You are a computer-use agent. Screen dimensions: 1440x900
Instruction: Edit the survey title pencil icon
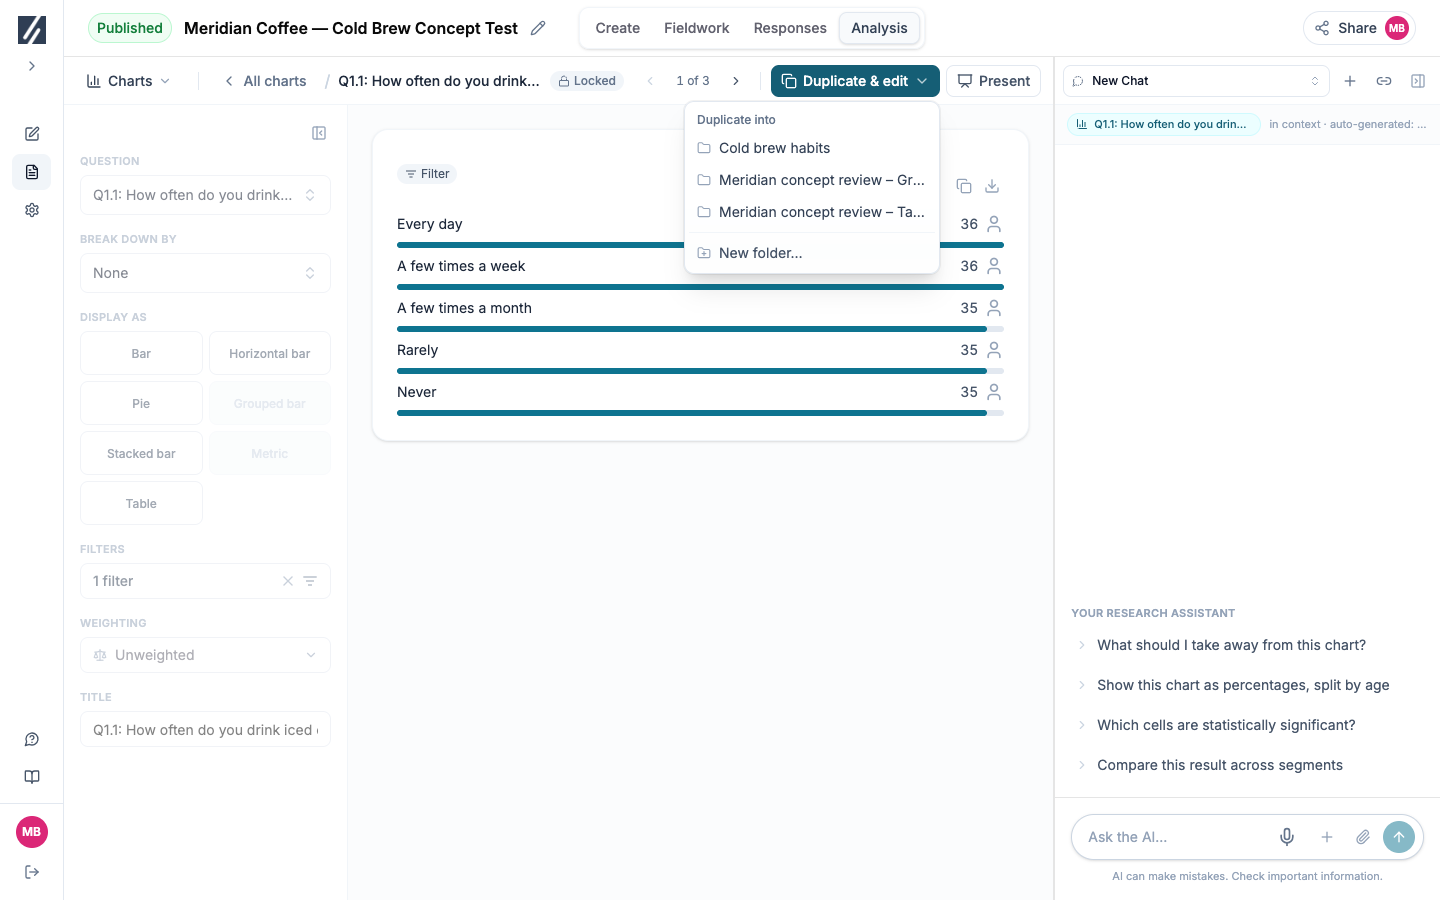tap(538, 28)
